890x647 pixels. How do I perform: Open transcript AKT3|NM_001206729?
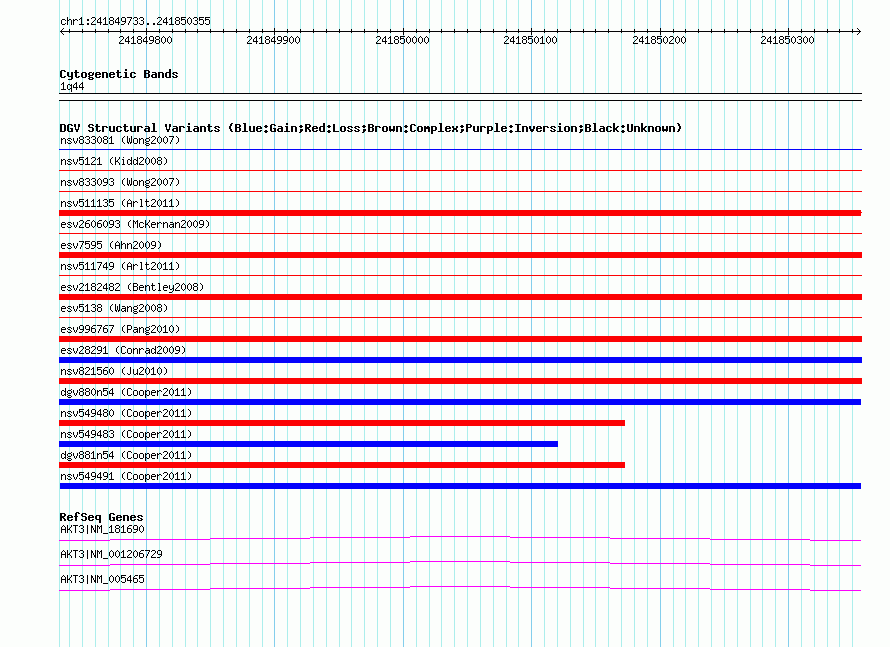click(111, 554)
